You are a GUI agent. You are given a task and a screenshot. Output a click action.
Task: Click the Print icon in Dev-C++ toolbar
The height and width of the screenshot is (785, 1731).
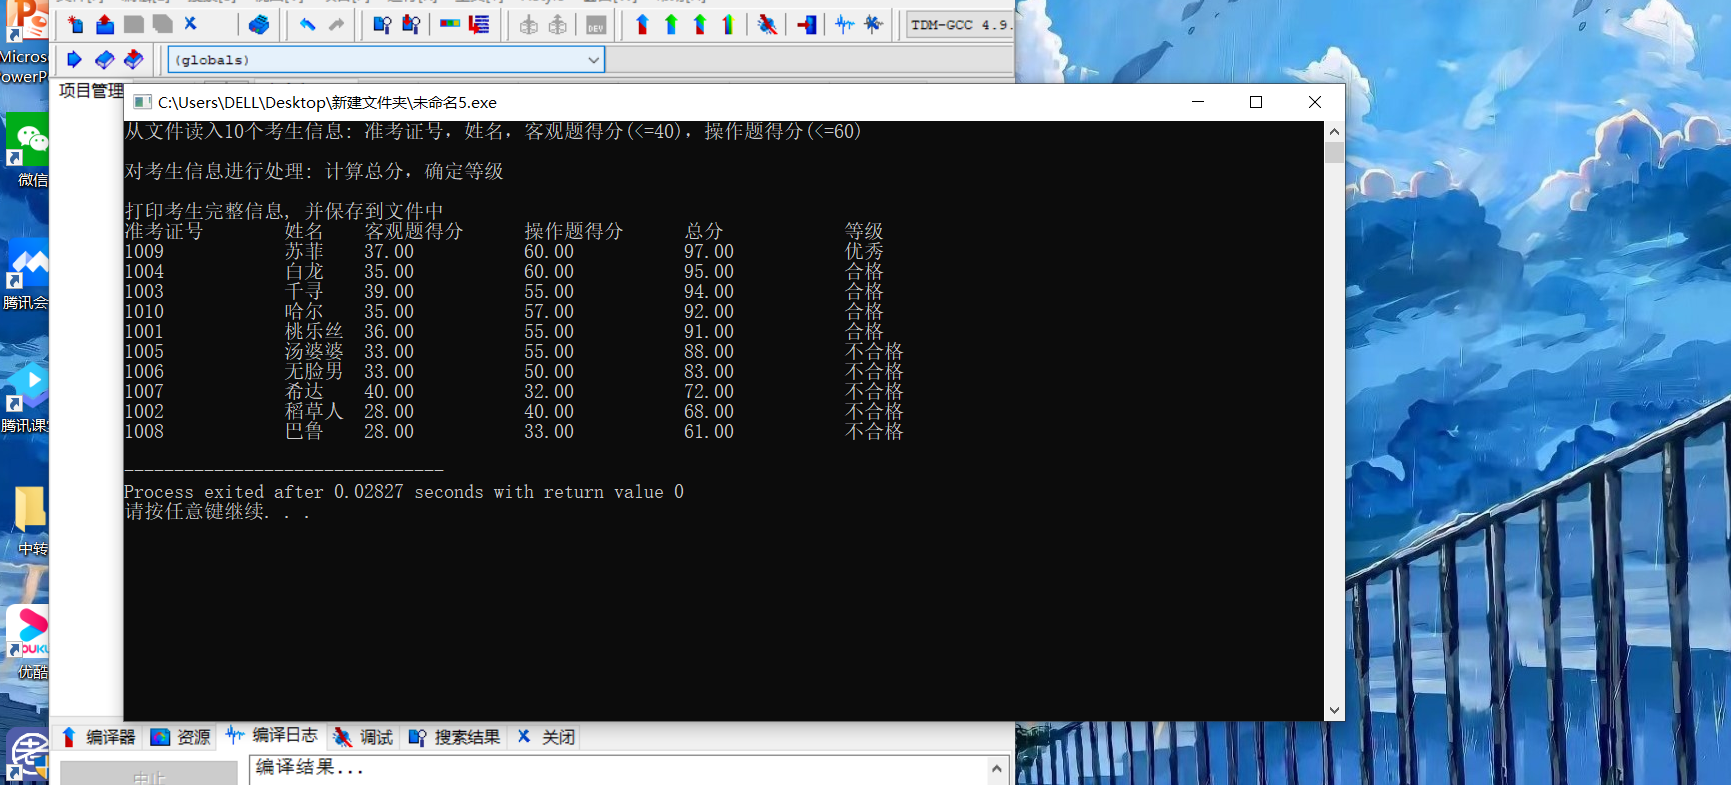point(259,25)
